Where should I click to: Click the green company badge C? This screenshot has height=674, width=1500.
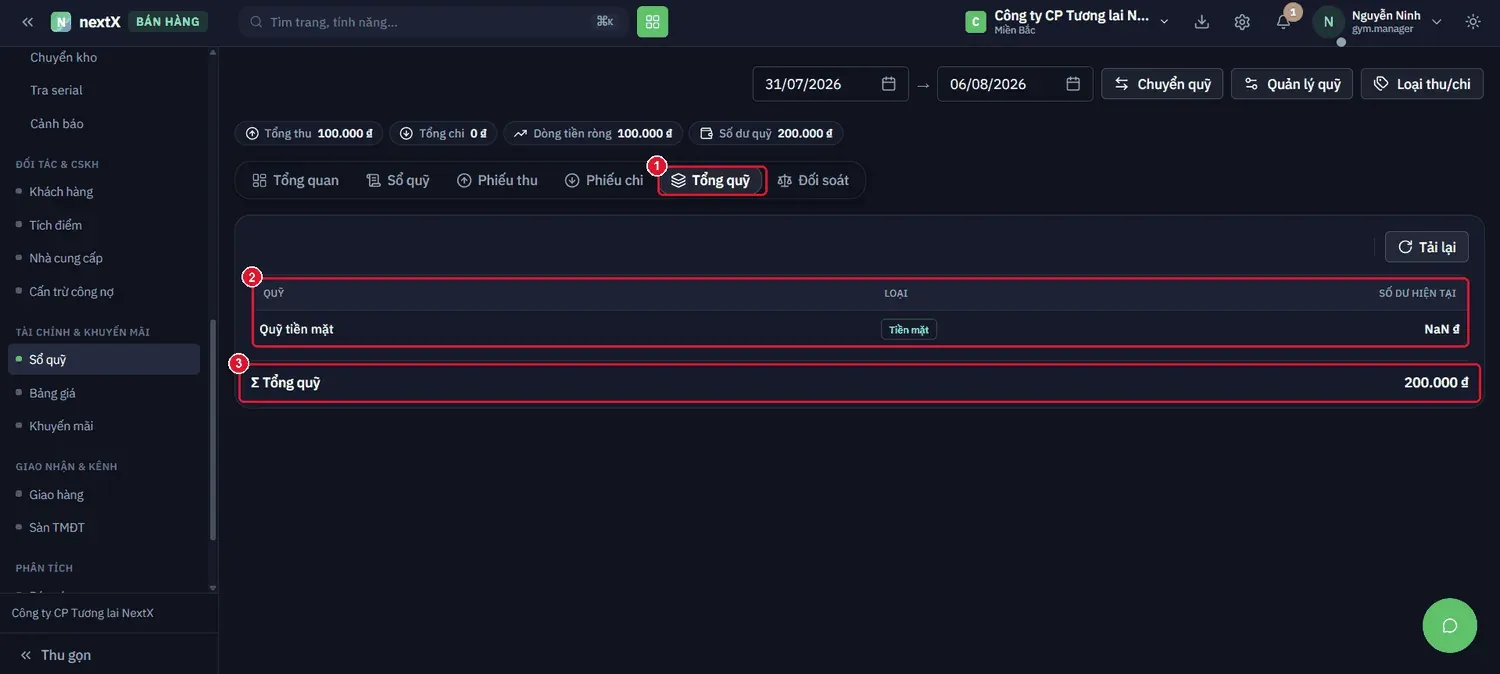[x=976, y=22]
